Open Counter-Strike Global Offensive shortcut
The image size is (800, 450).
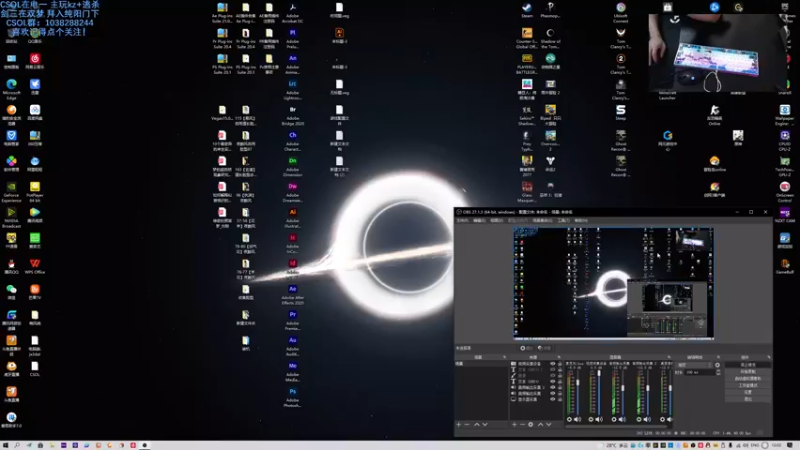click(527, 39)
